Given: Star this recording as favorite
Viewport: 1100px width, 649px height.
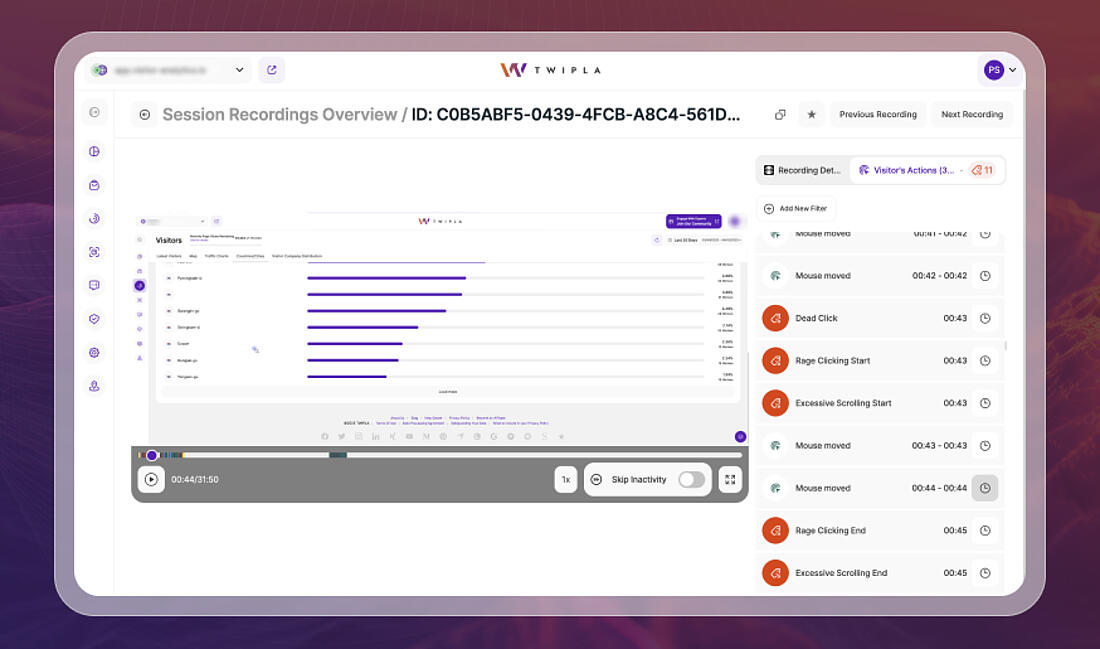Looking at the screenshot, I should coord(812,114).
